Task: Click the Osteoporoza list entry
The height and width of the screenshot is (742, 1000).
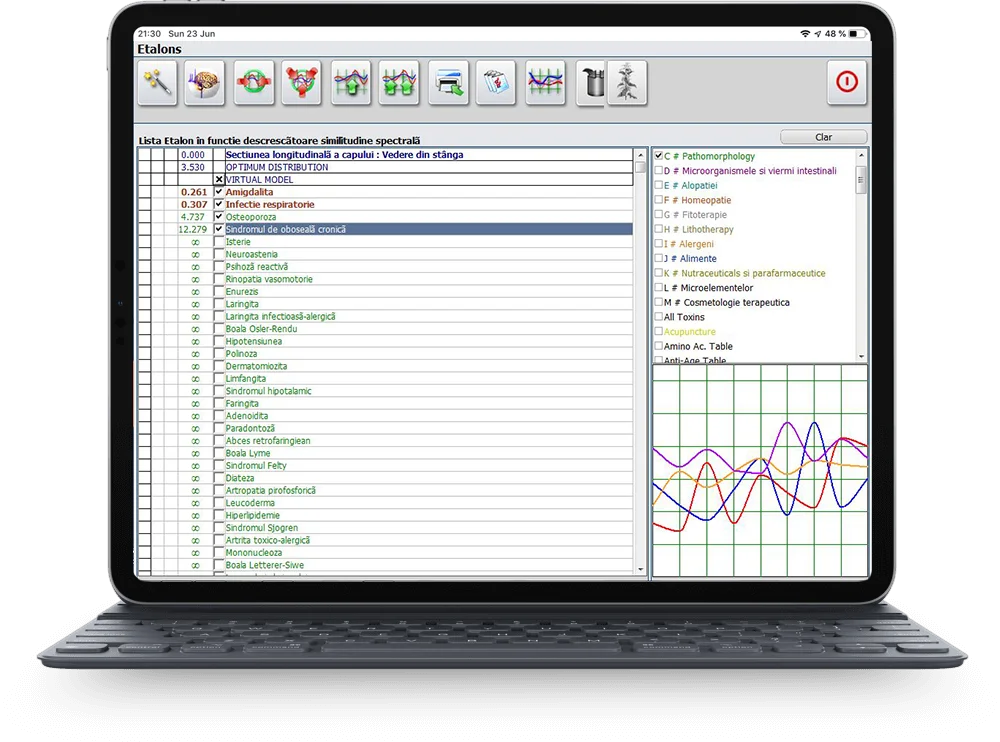Action: [x=251, y=217]
